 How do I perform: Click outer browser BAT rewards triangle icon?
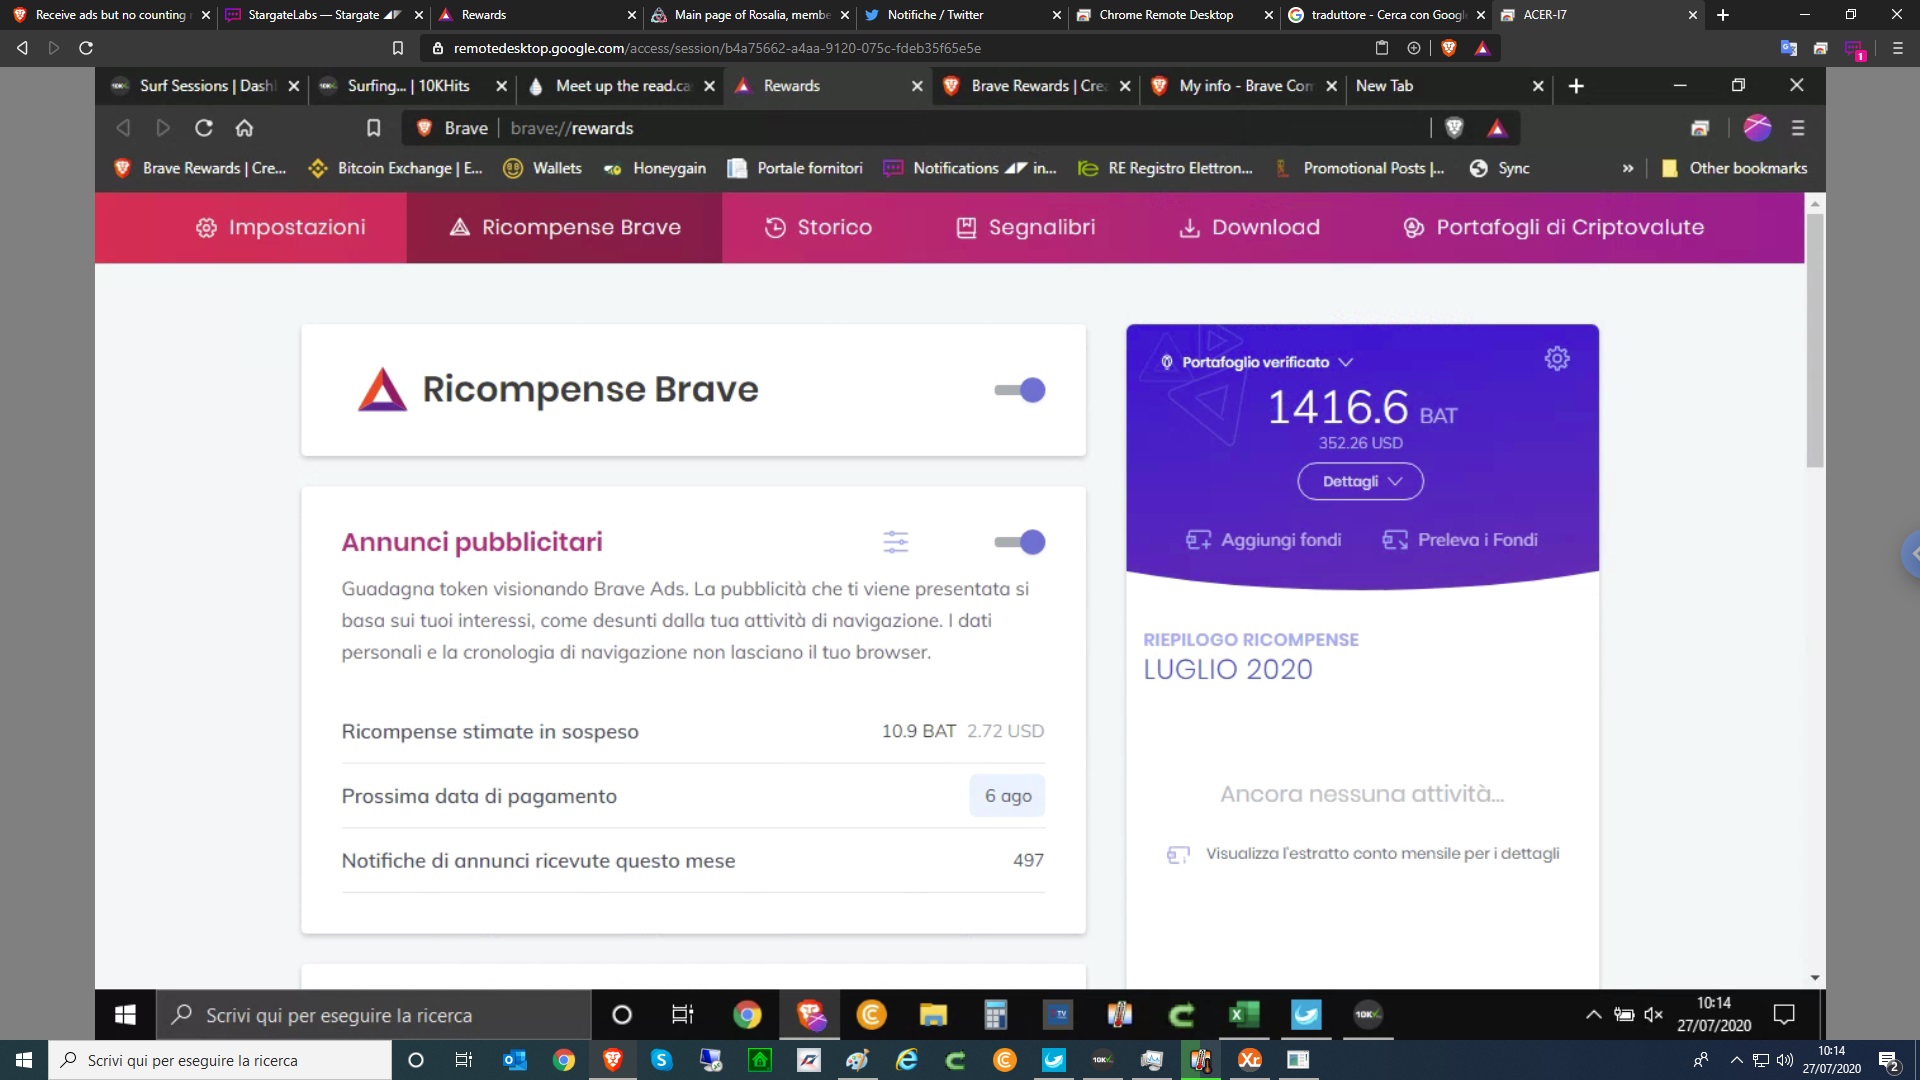point(1482,48)
